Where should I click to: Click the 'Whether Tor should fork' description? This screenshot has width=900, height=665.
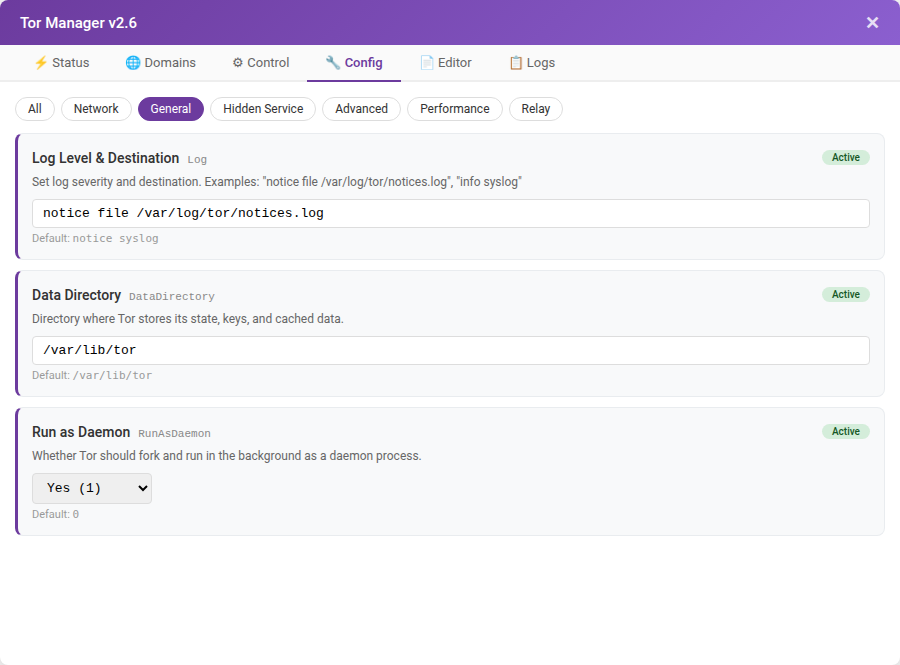click(227, 456)
